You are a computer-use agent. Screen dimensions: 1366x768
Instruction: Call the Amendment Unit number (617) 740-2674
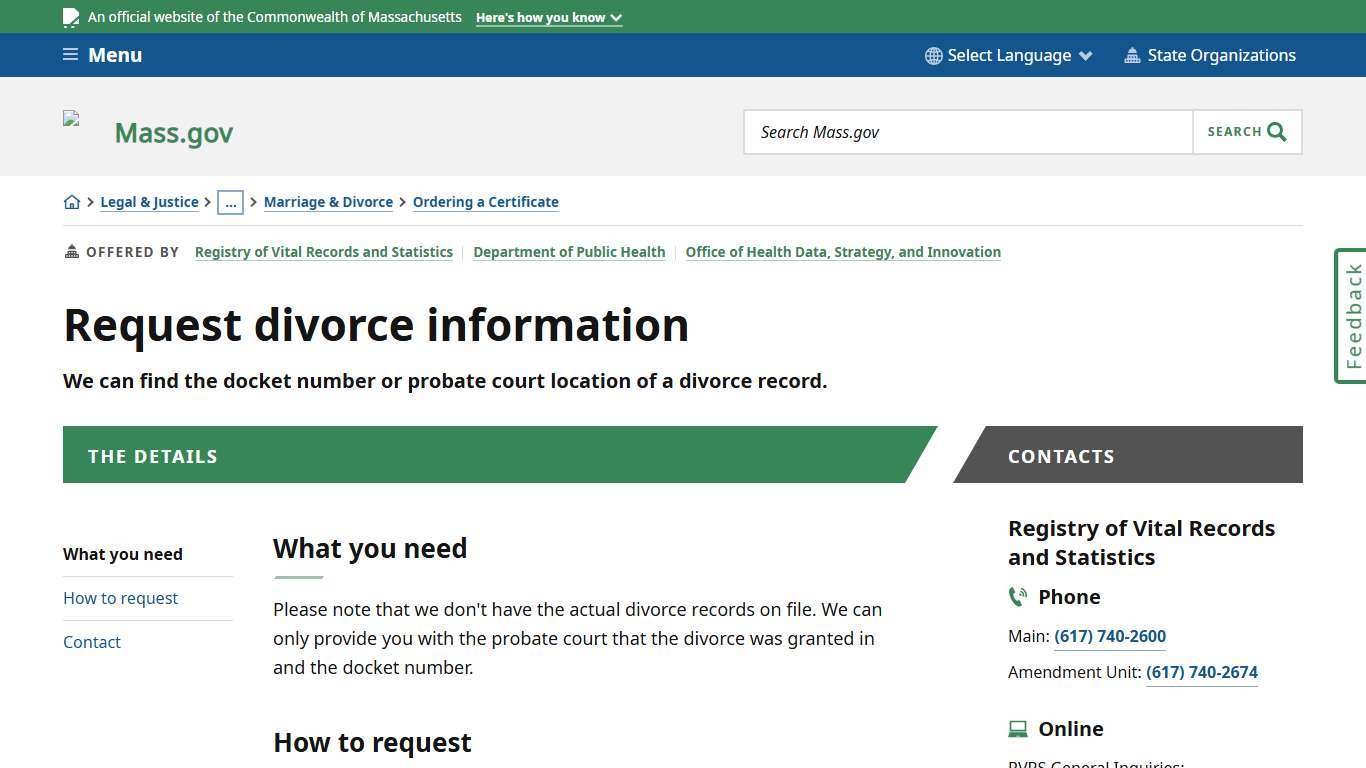tap(1202, 672)
